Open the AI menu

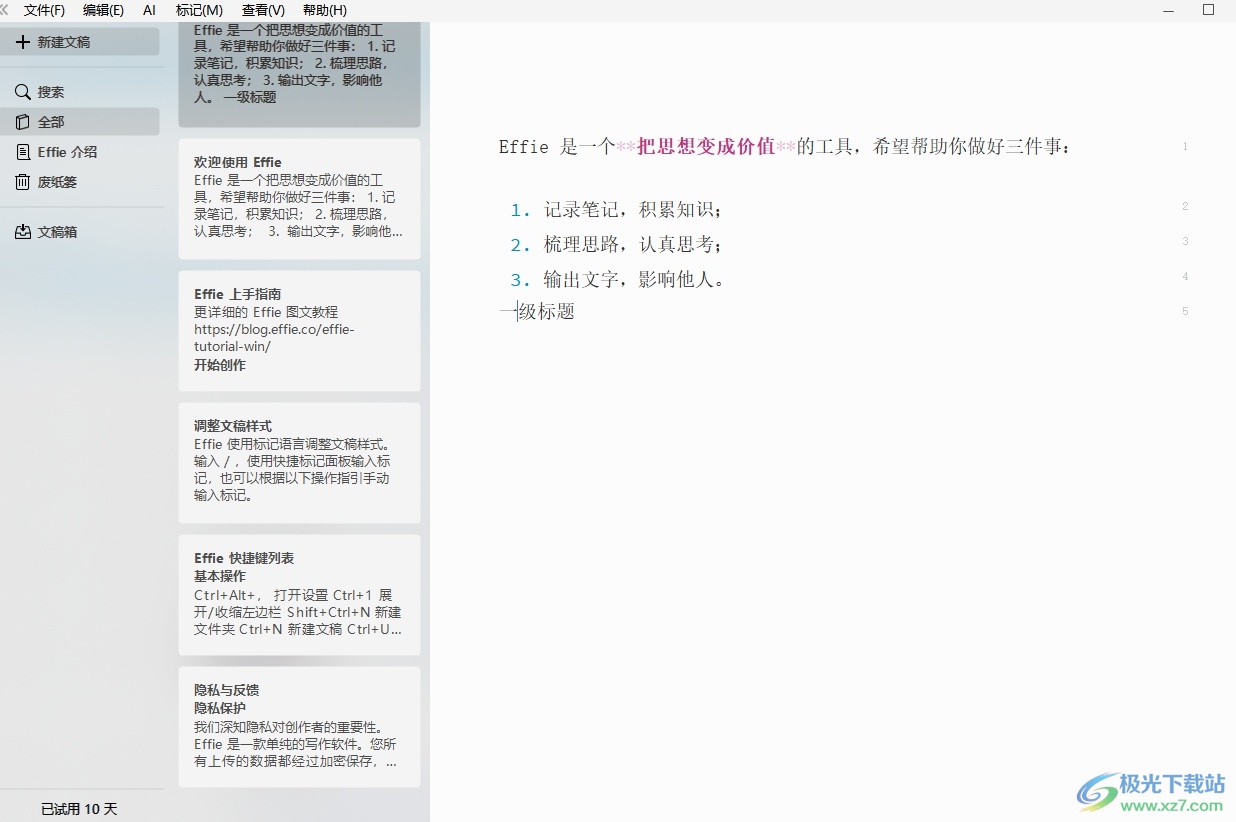(x=149, y=10)
